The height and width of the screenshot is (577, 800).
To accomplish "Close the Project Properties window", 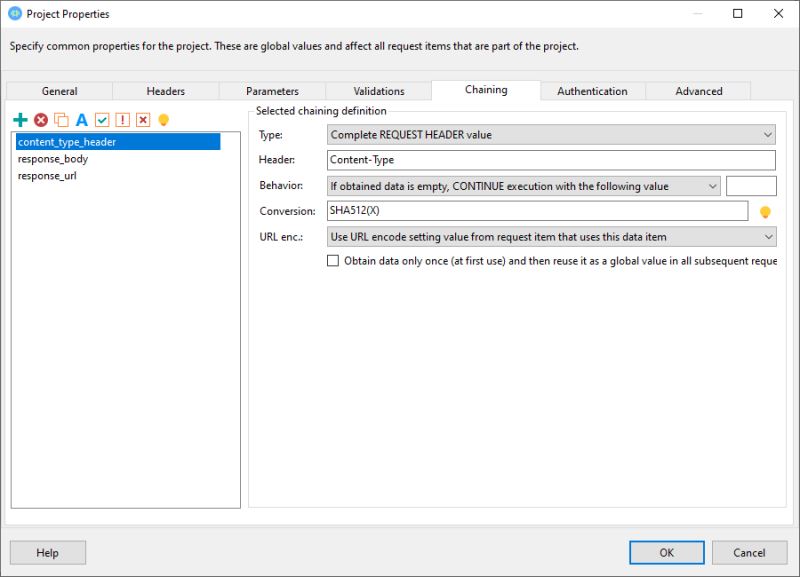I will 779,14.
